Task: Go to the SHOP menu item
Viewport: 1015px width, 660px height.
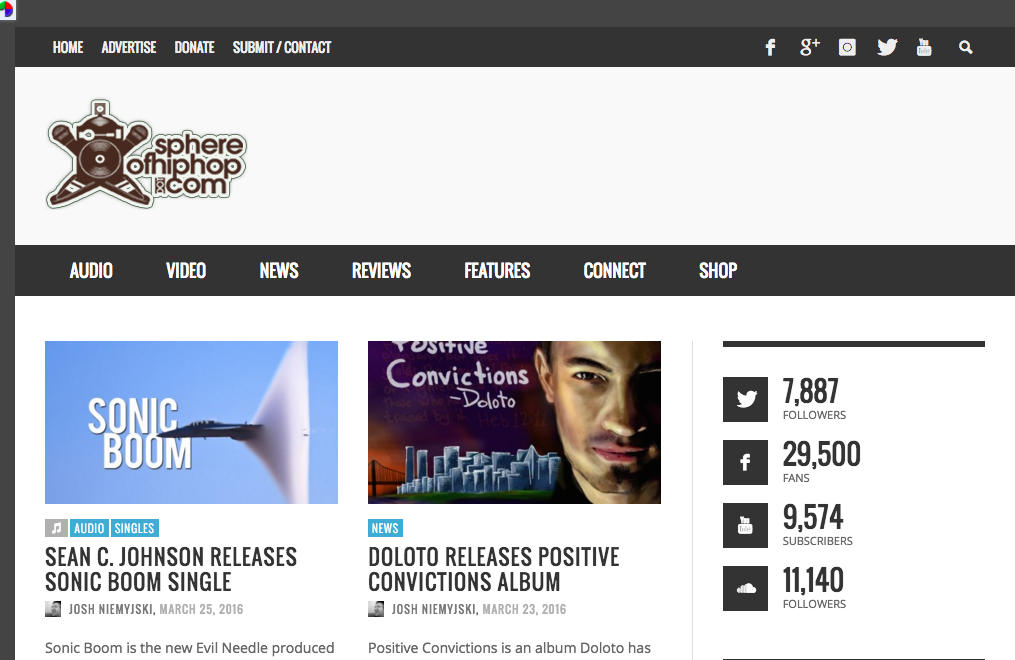Action: [718, 270]
